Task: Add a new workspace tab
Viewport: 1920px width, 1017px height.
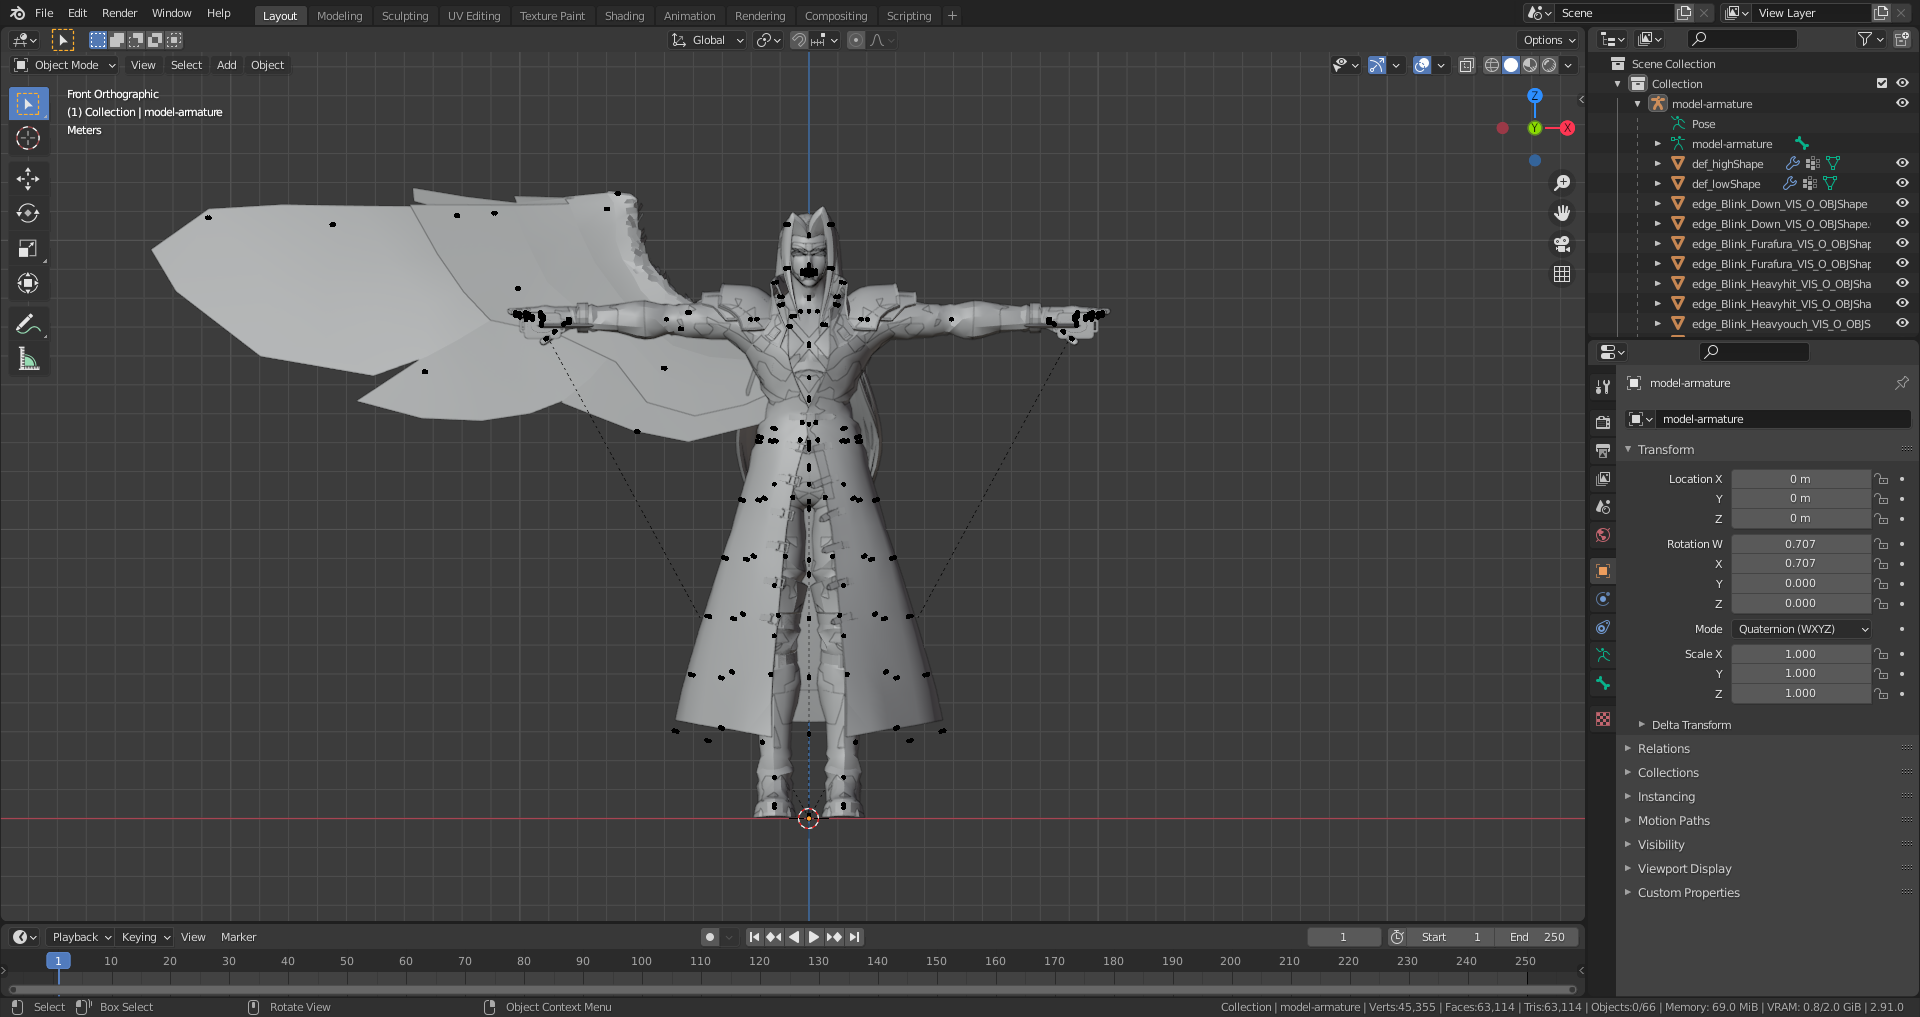Action: click(x=952, y=15)
